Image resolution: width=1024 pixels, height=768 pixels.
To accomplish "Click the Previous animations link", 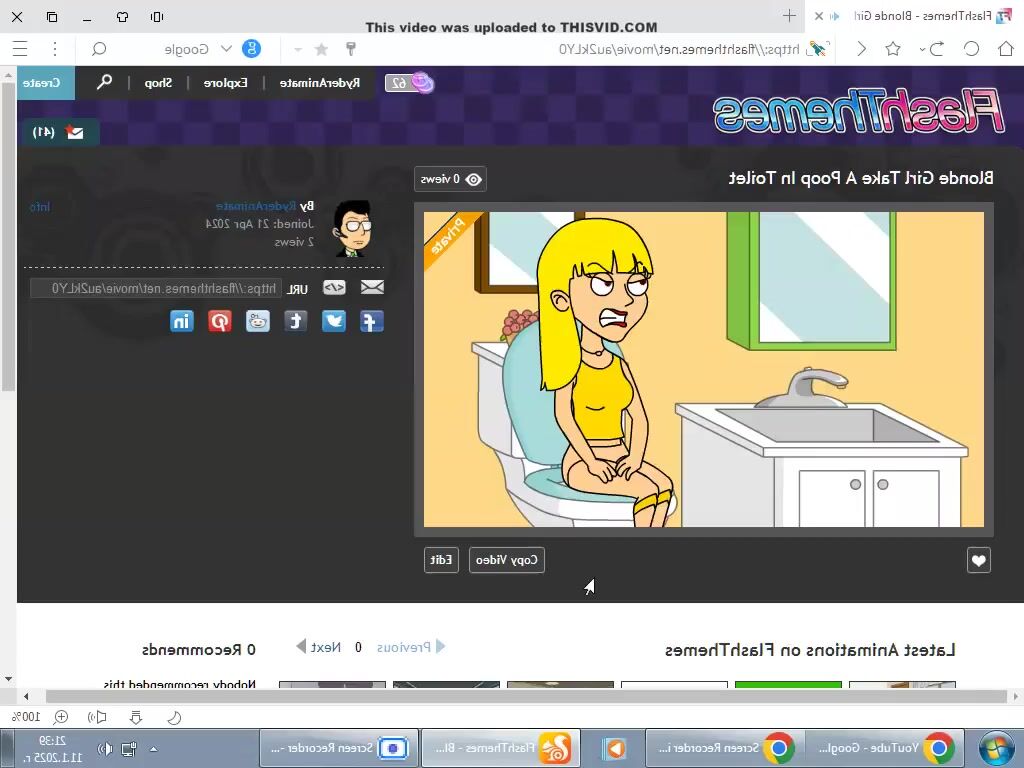I will [411, 647].
